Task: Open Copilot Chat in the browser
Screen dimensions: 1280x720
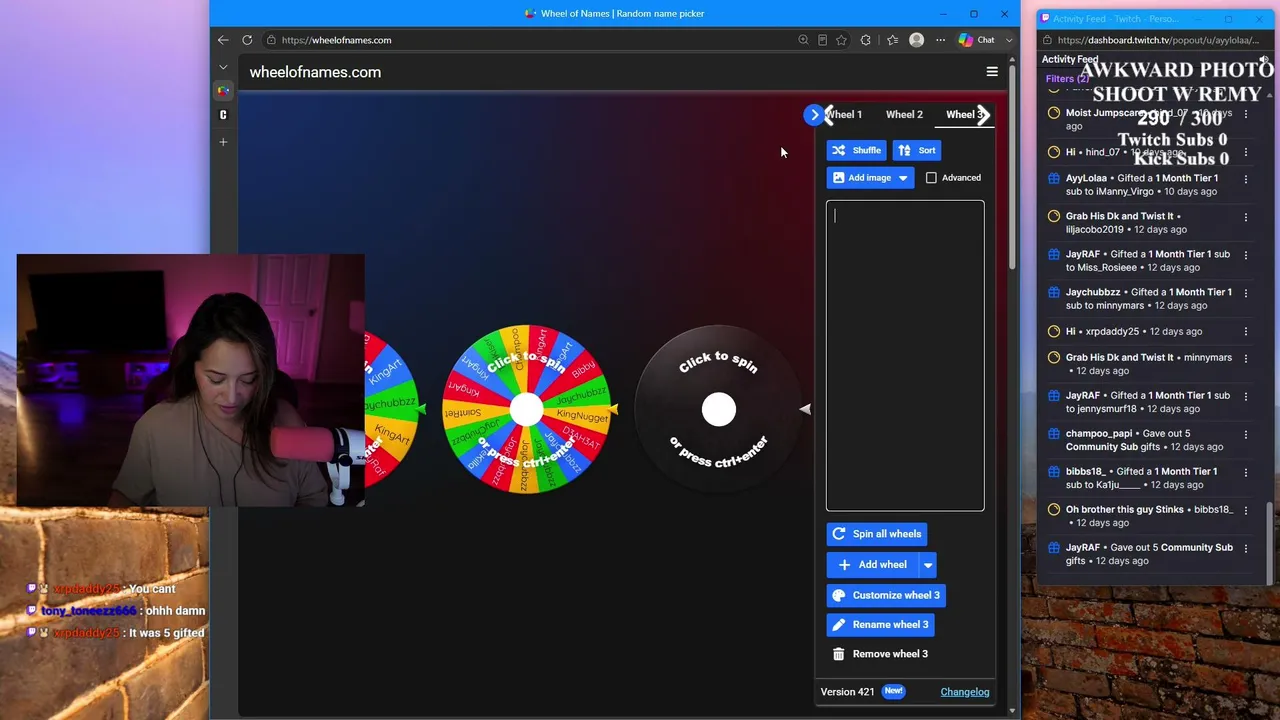Action: tap(977, 40)
